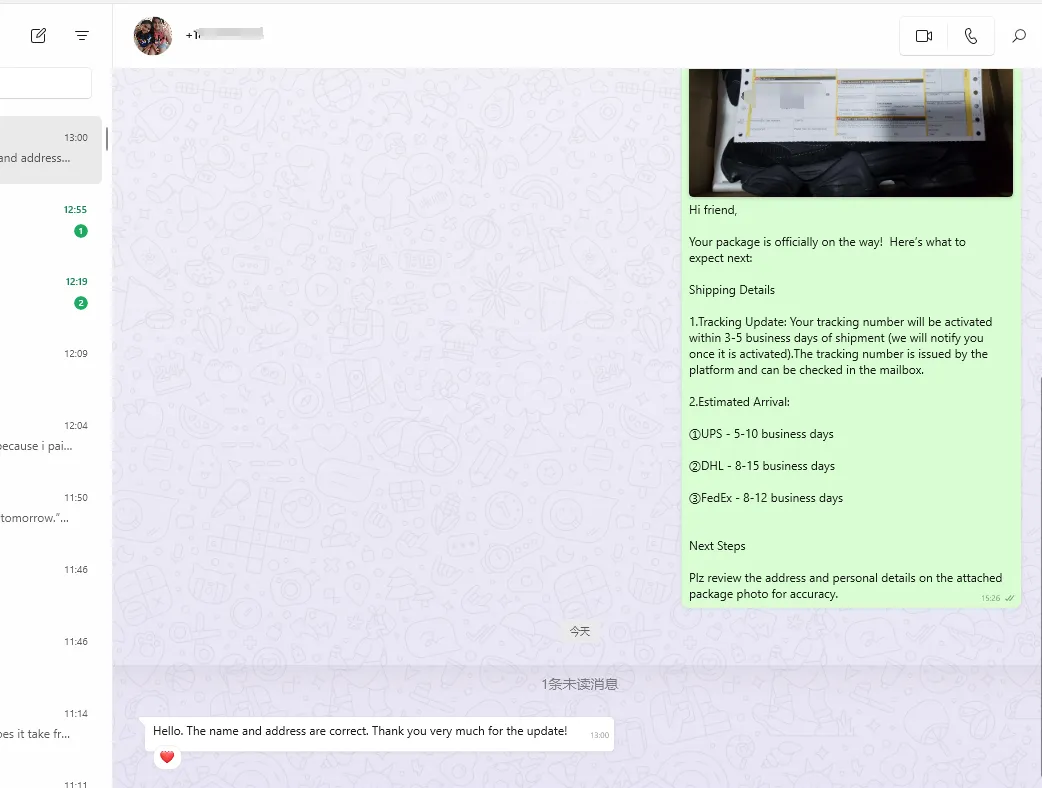Select the 'Hello. The name and address' message

tap(379, 734)
